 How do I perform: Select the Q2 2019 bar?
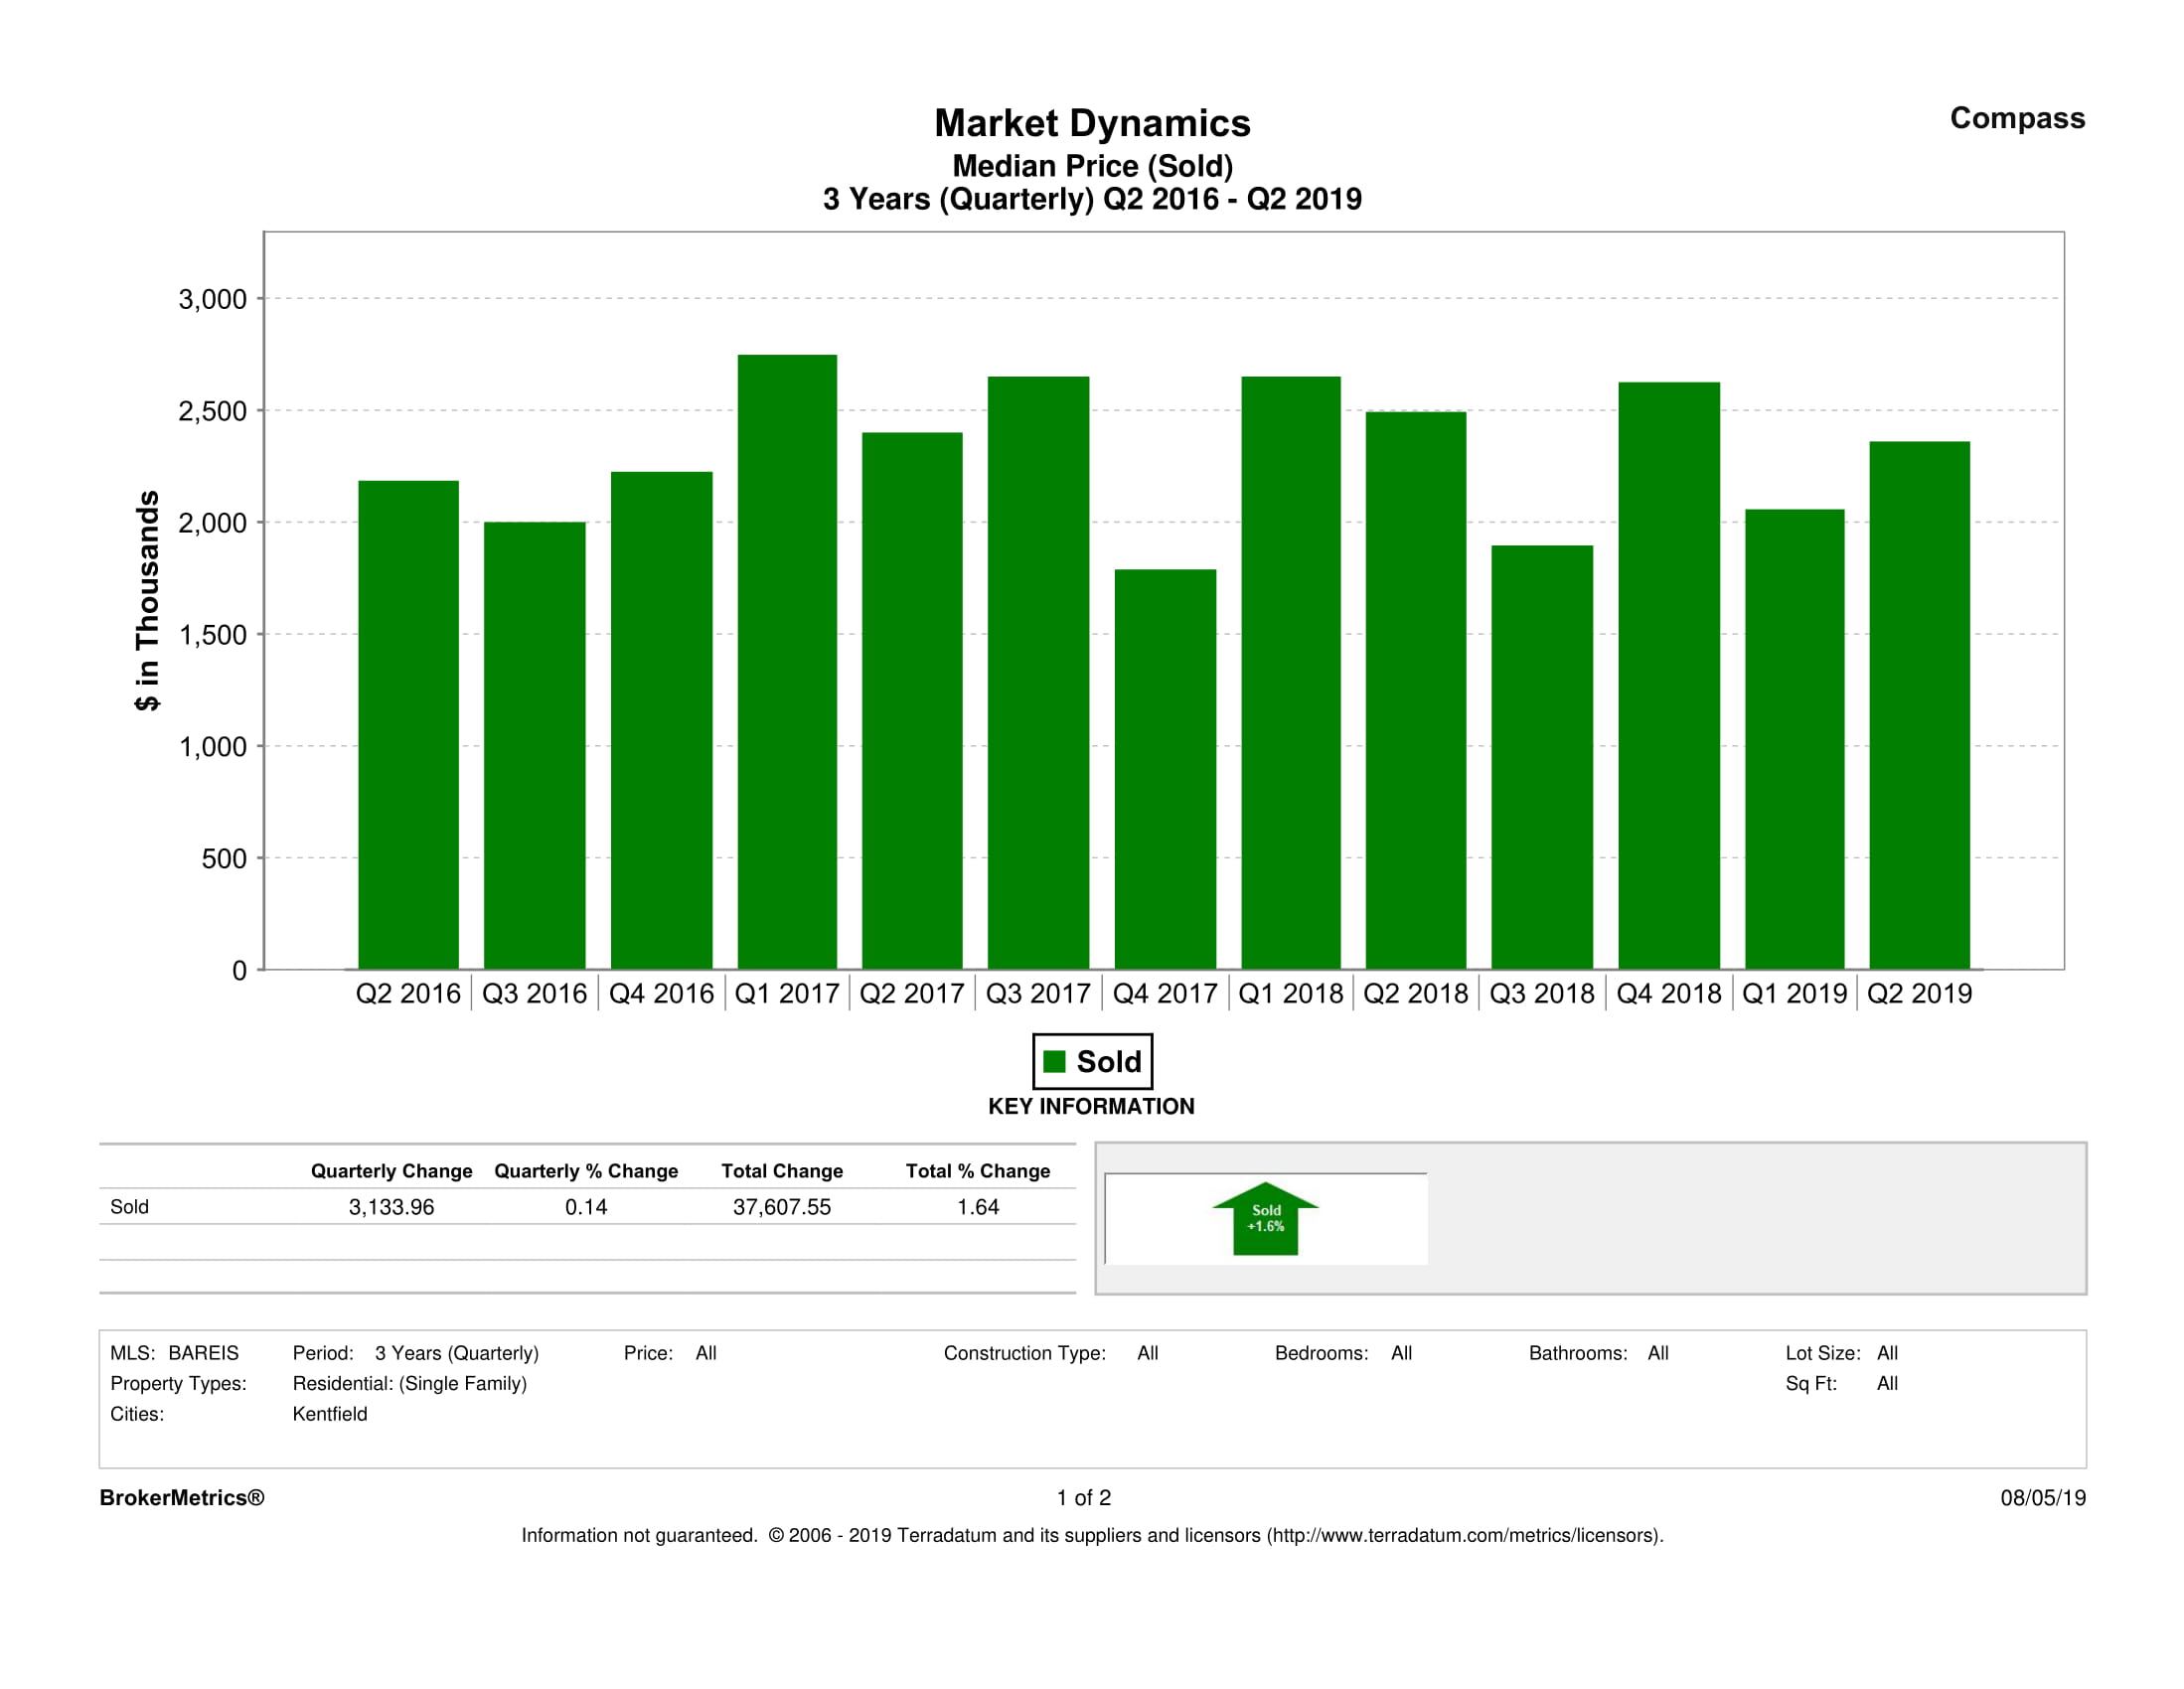(1919, 705)
